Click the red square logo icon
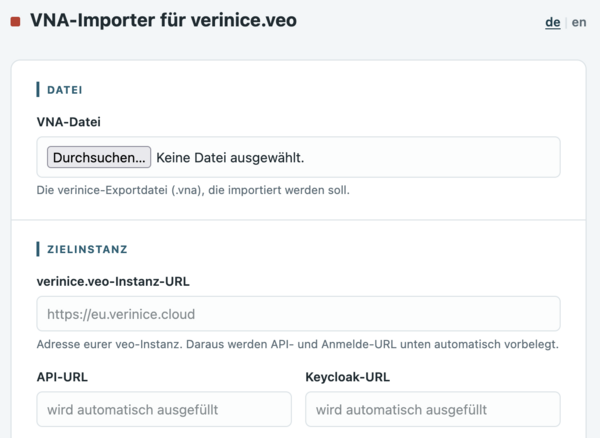The image size is (600, 438). pos(15,22)
